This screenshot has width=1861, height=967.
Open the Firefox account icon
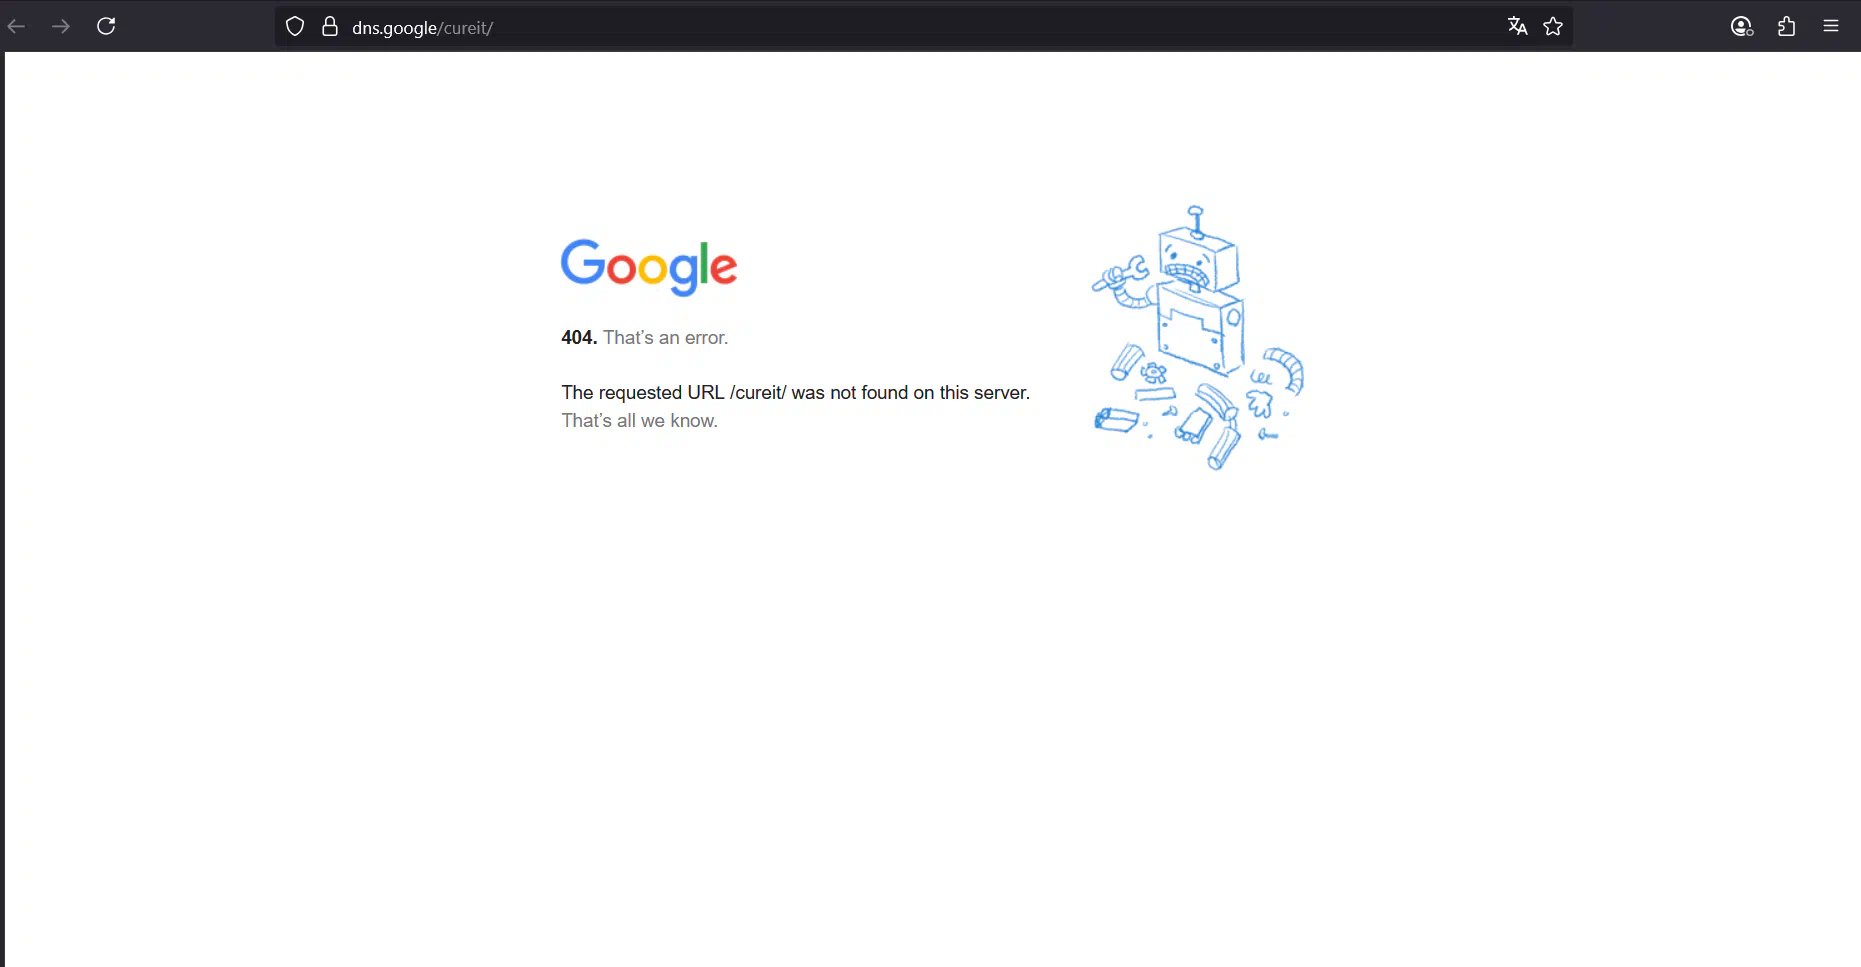[1742, 27]
